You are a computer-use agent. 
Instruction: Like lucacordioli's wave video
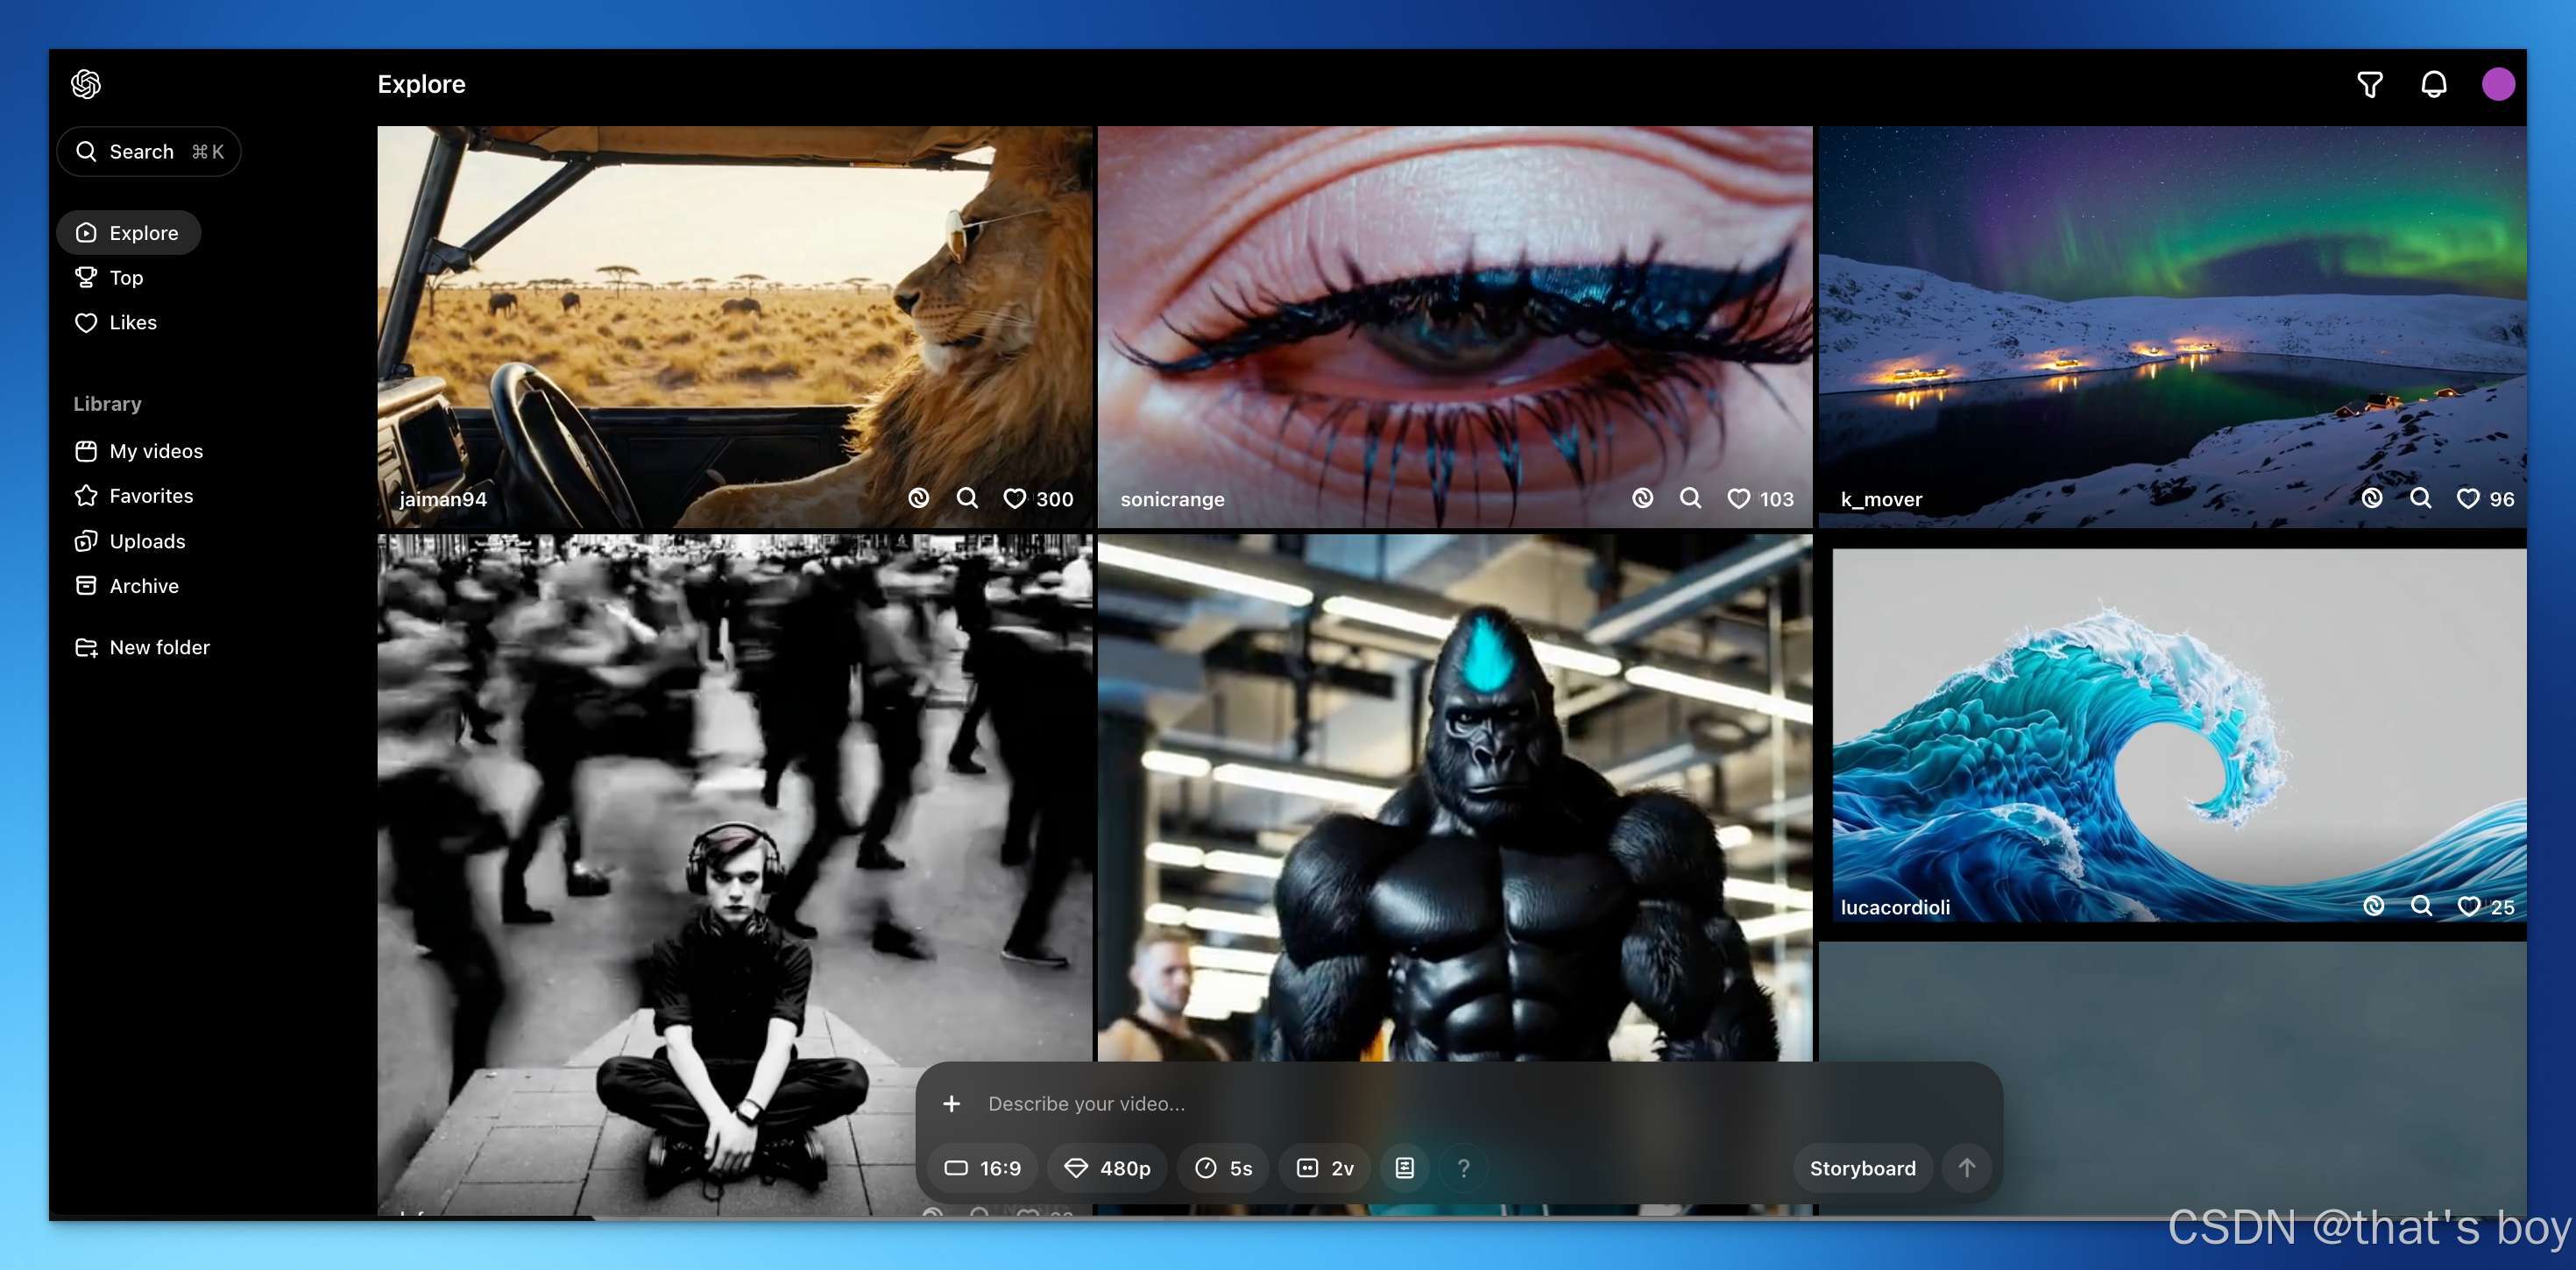[x=2468, y=906]
